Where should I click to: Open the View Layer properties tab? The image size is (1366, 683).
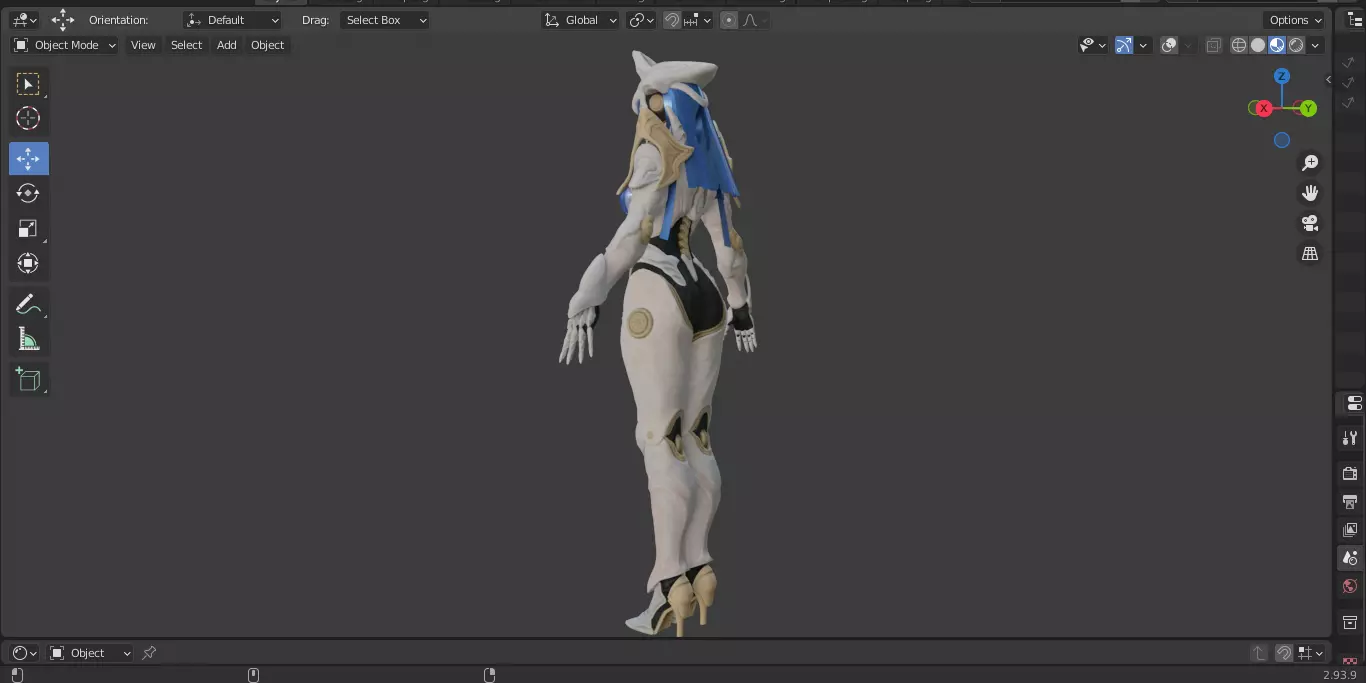point(1350,529)
